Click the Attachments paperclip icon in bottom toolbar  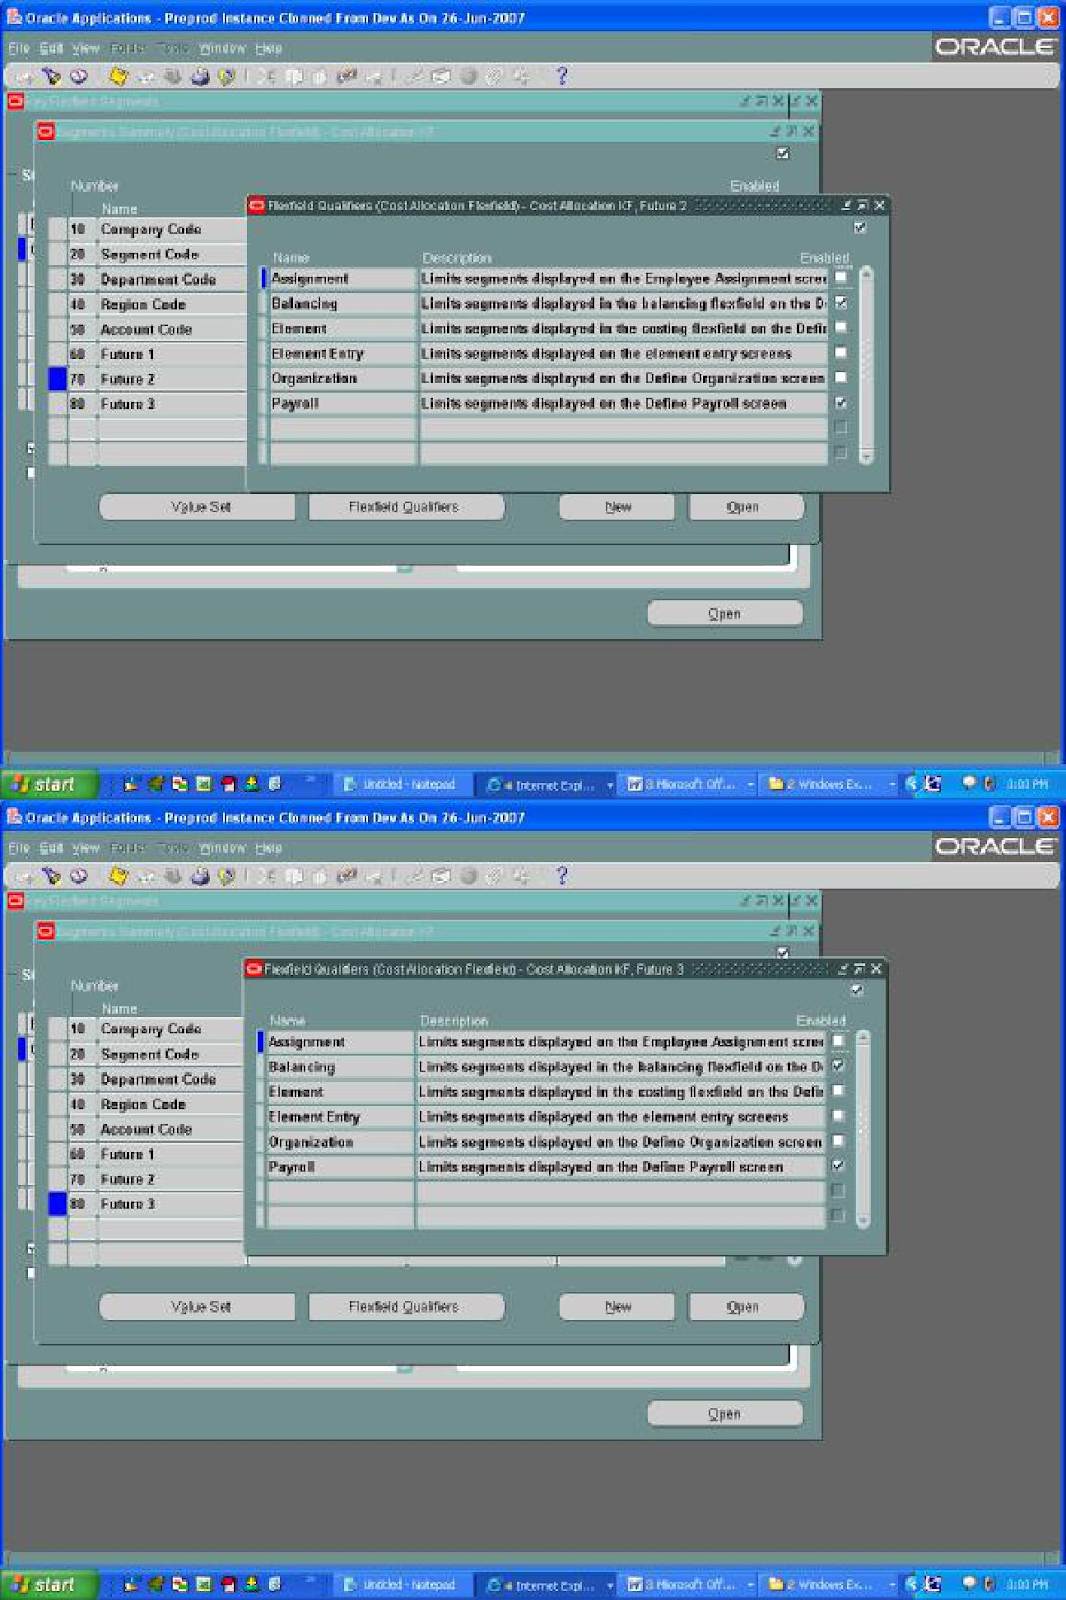point(494,876)
